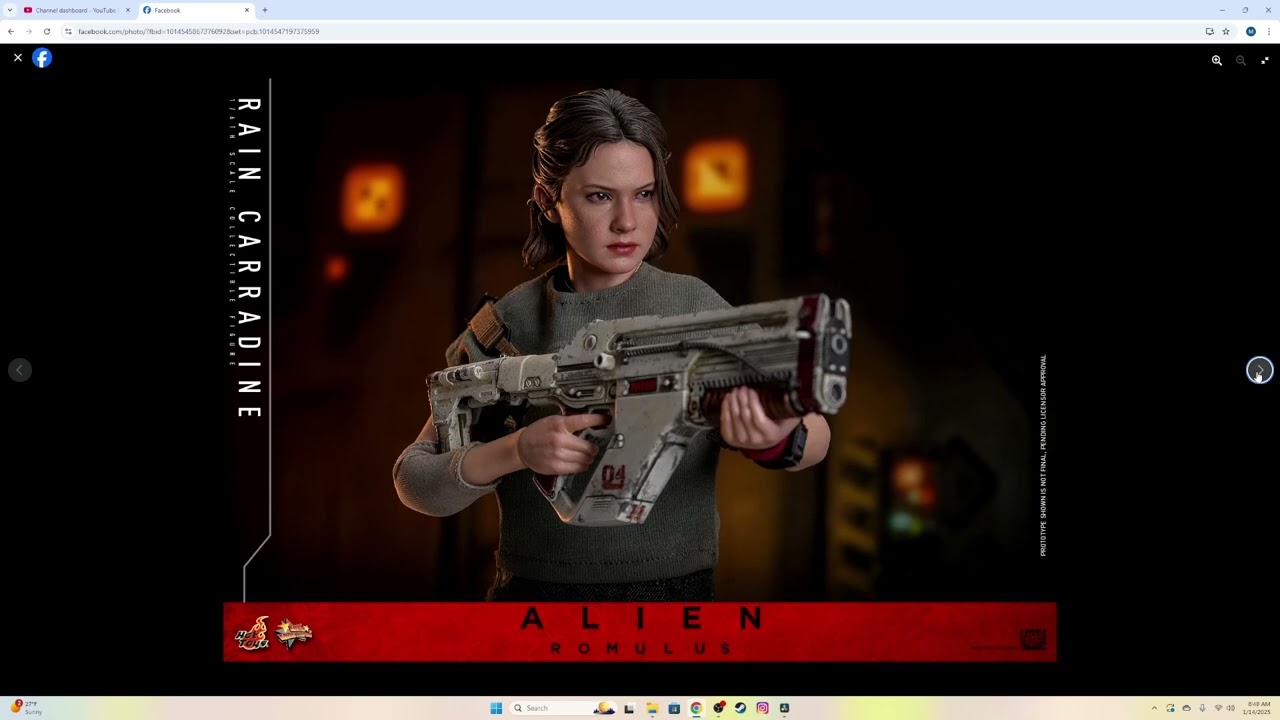
Task: Open the network and volume quick settings
Action: click(x=1224, y=708)
